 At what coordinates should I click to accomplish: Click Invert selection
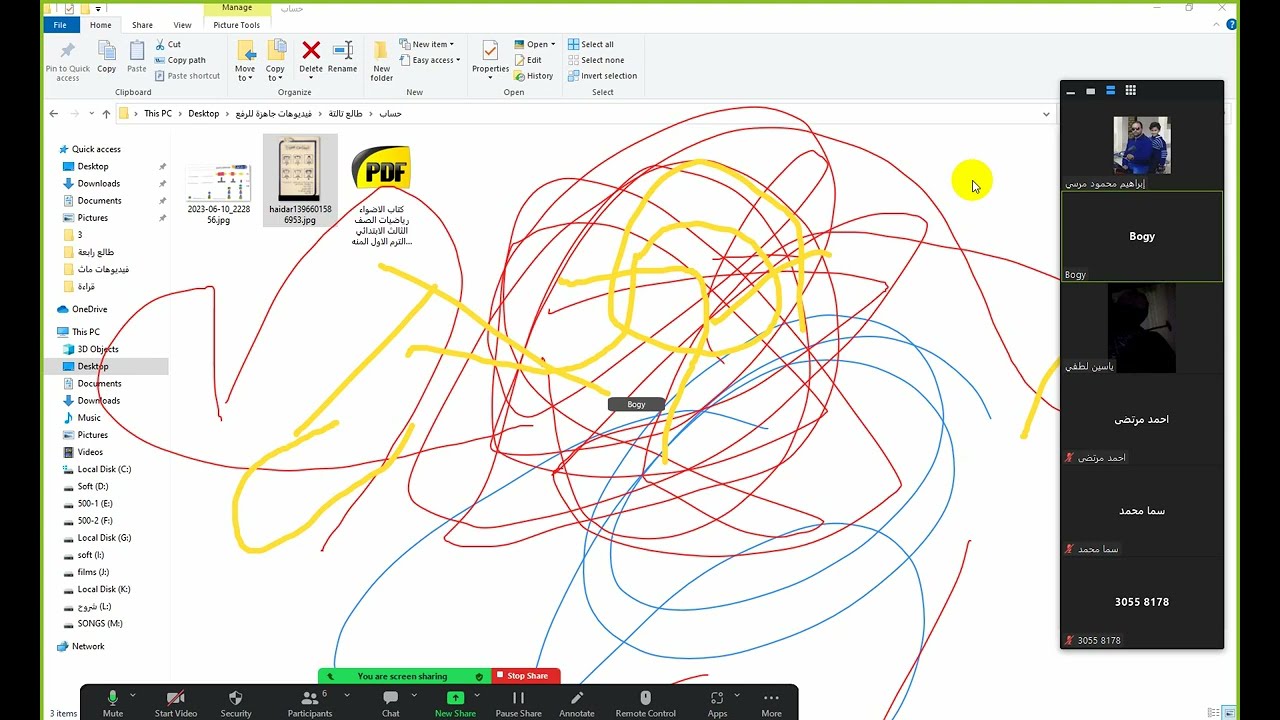pyautogui.click(x=602, y=76)
